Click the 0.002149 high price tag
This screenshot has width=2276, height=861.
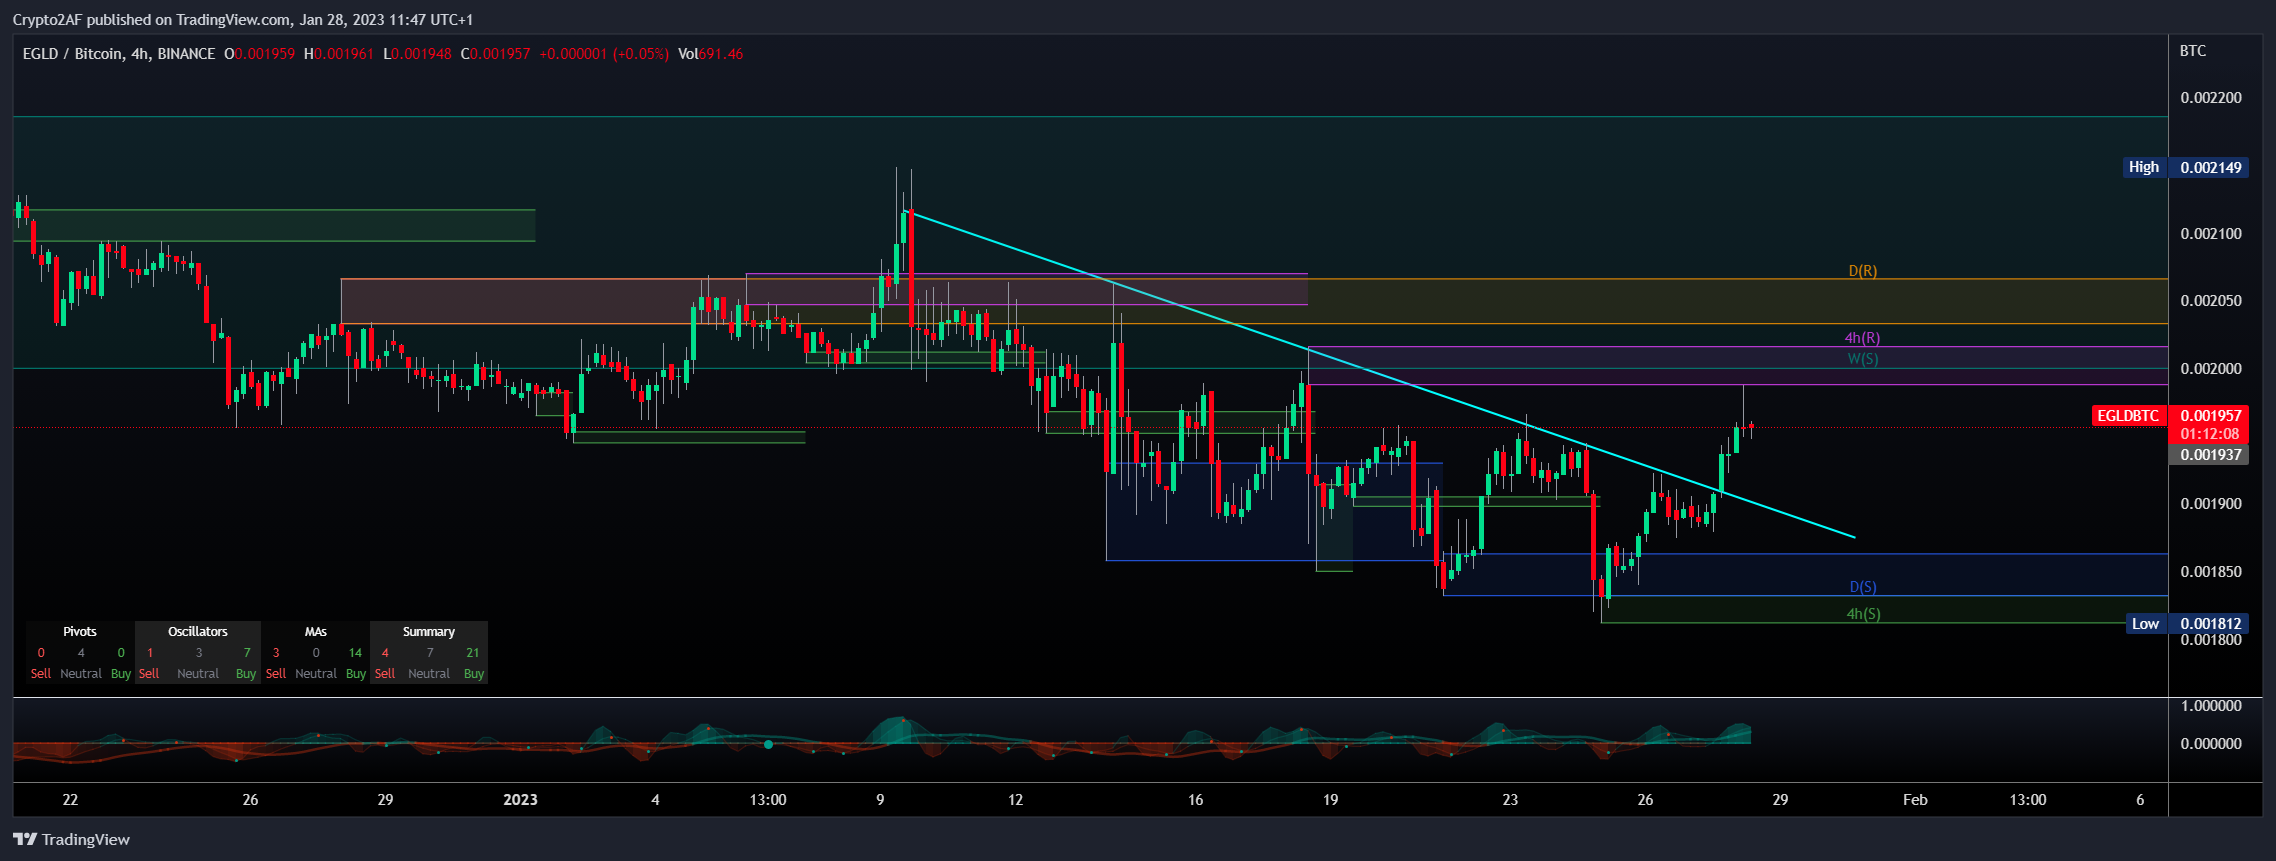[x=2210, y=167]
